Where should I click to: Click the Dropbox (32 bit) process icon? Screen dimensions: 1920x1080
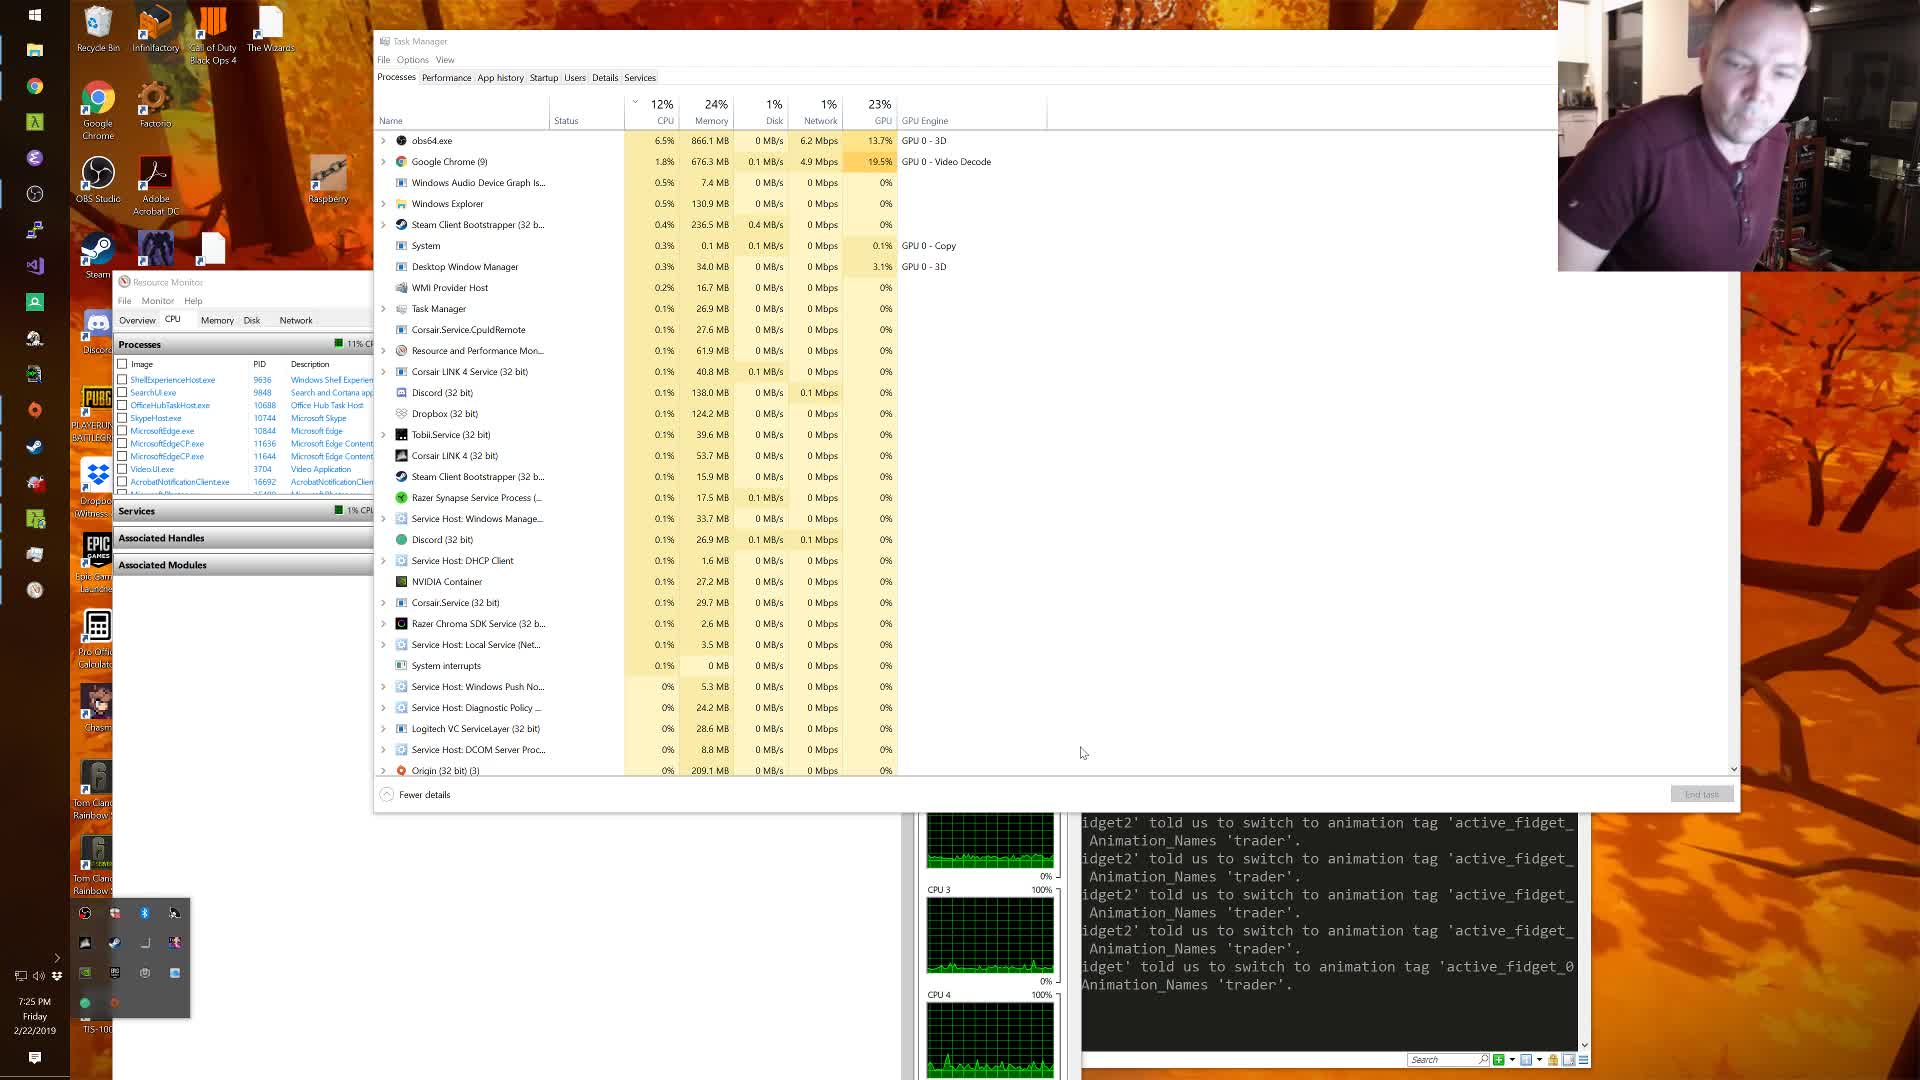(x=401, y=414)
